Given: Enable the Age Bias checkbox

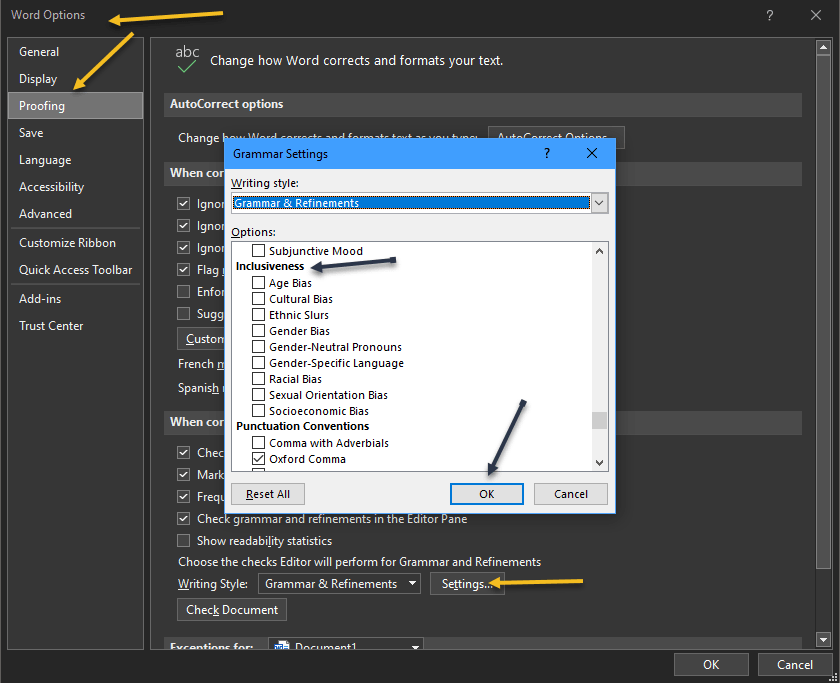Looking at the screenshot, I should click(x=259, y=283).
